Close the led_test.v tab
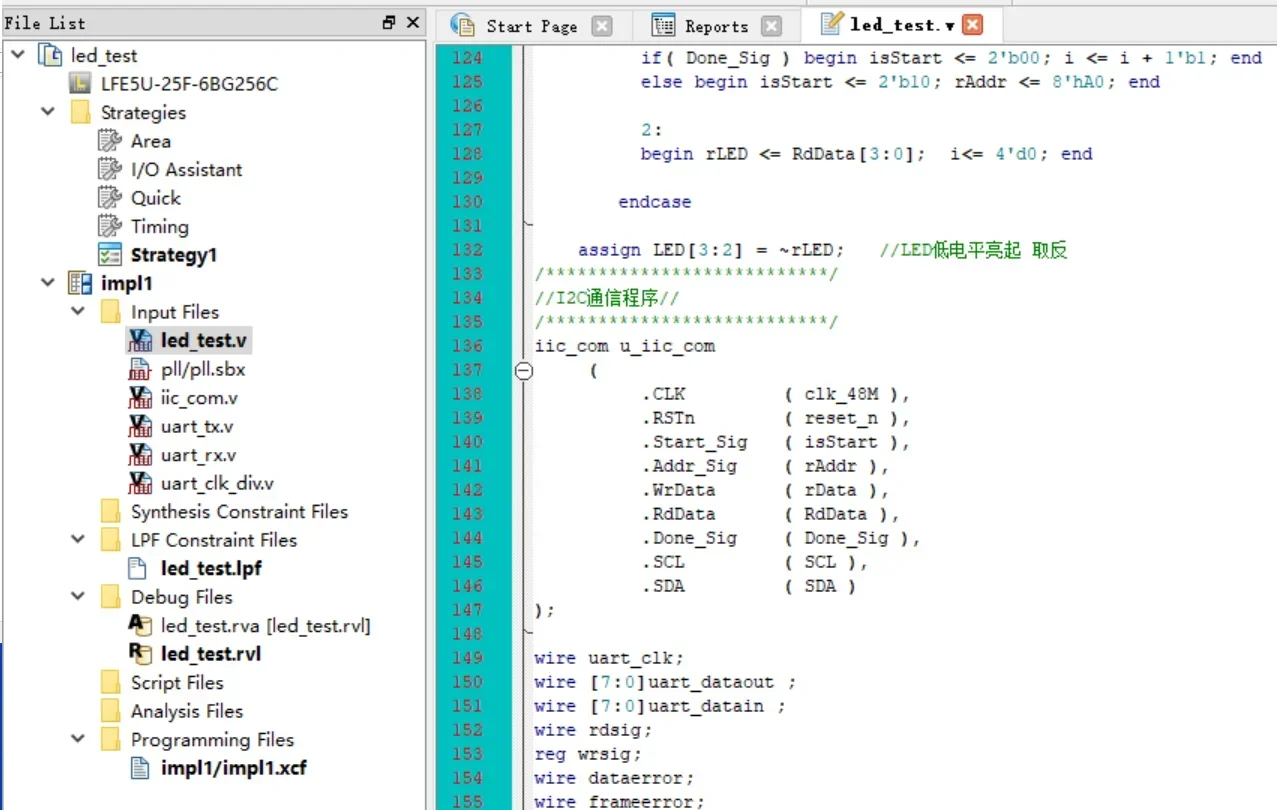1277x810 pixels. (x=972, y=26)
